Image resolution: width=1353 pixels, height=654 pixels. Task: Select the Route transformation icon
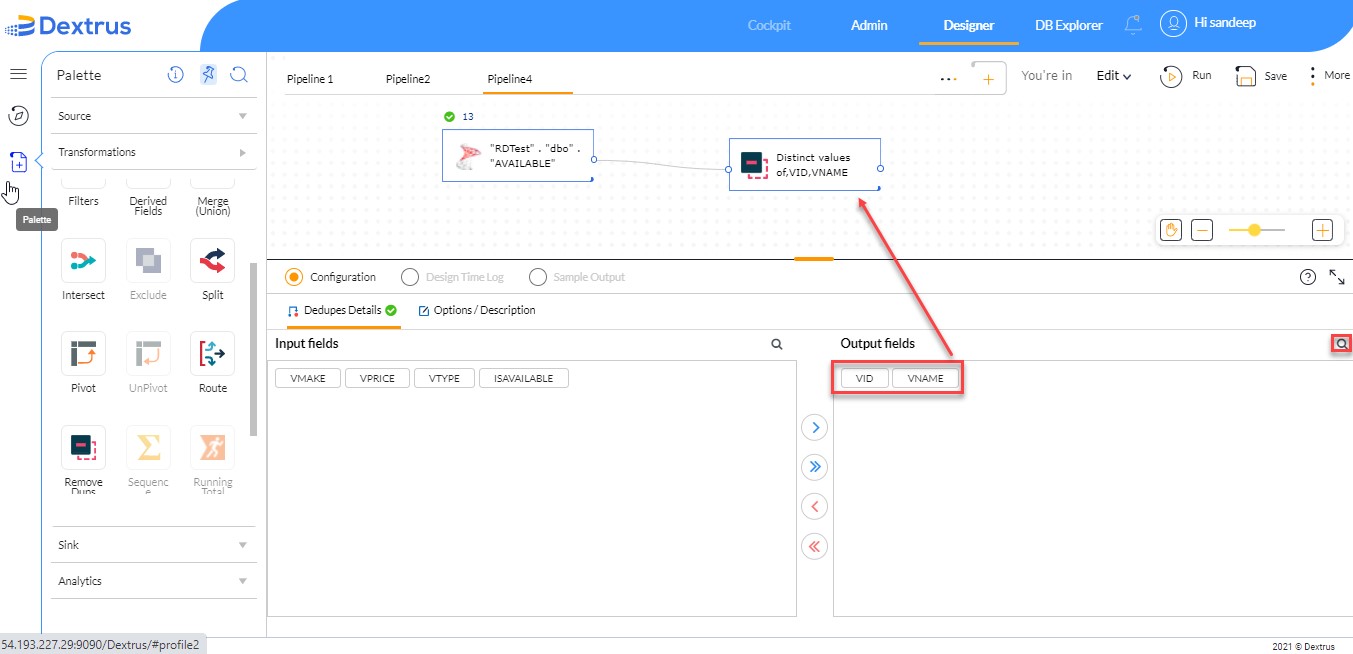[x=212, y=354]
